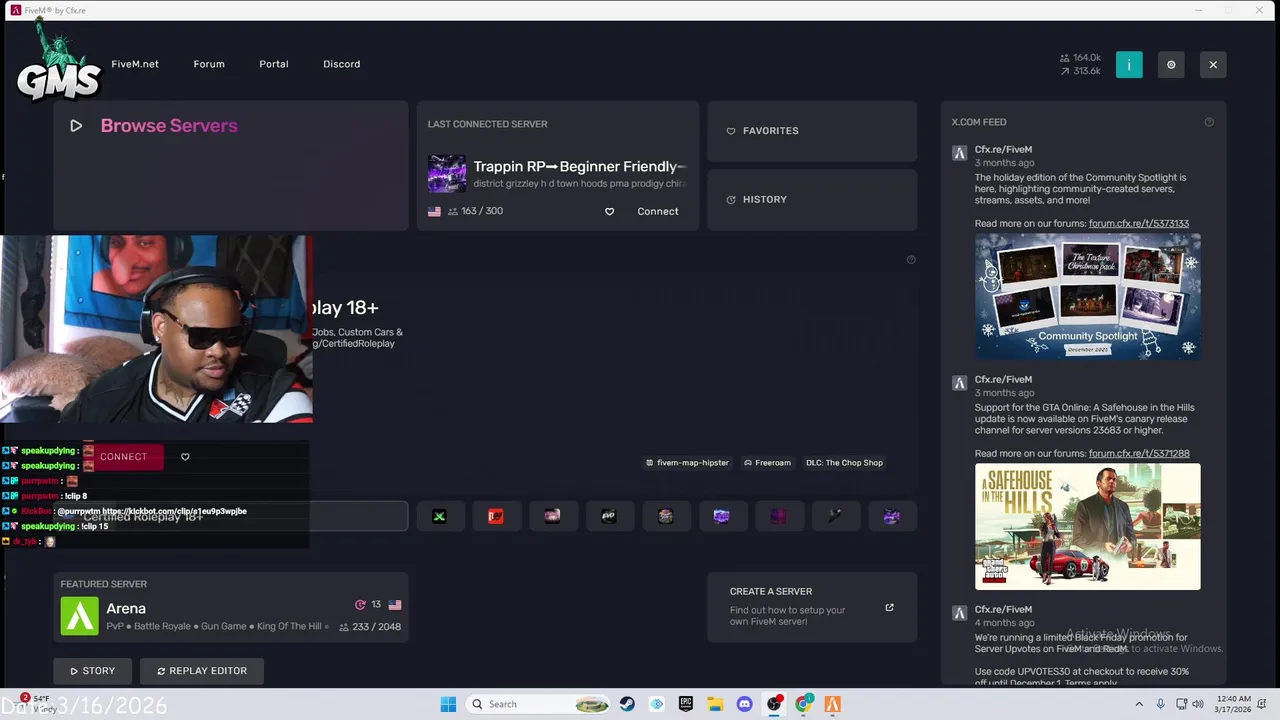Launch Steam from the taskbar

coord(627,704)
